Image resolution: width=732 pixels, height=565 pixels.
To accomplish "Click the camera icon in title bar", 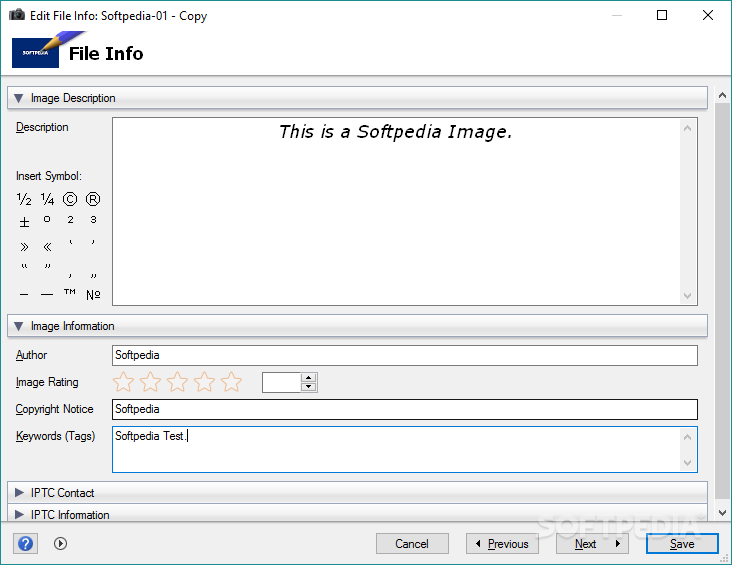I will (17, 14).
